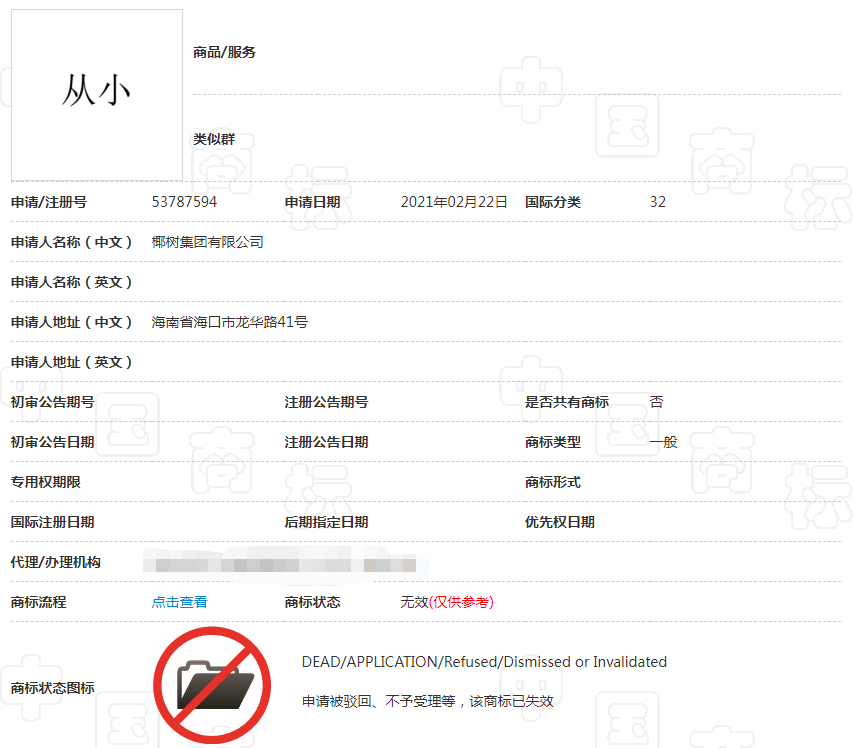Screen dimensions: 854x748
Task: Select the 申请被驳回 status explanation text
Action: point(428,701)
